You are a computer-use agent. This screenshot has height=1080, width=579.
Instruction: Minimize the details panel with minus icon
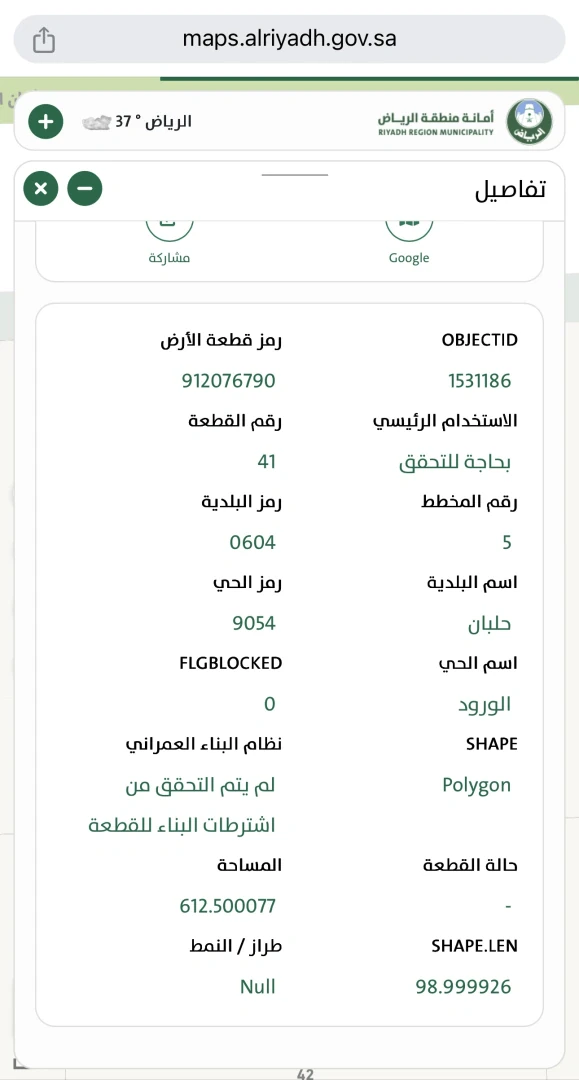[x=85, y=188]
